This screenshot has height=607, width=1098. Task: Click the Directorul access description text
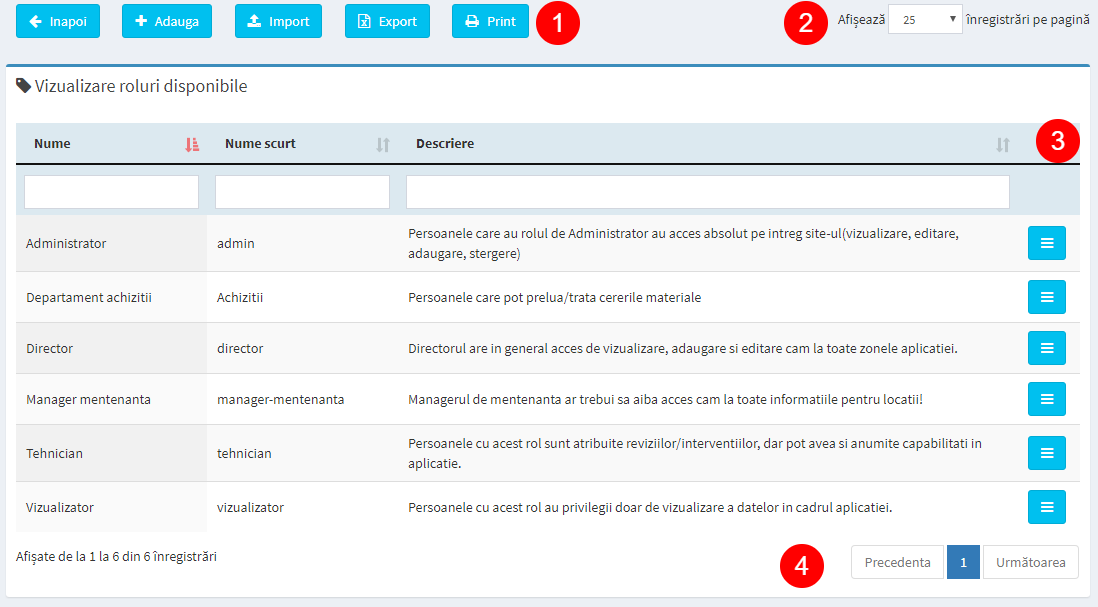click(683, 348)
